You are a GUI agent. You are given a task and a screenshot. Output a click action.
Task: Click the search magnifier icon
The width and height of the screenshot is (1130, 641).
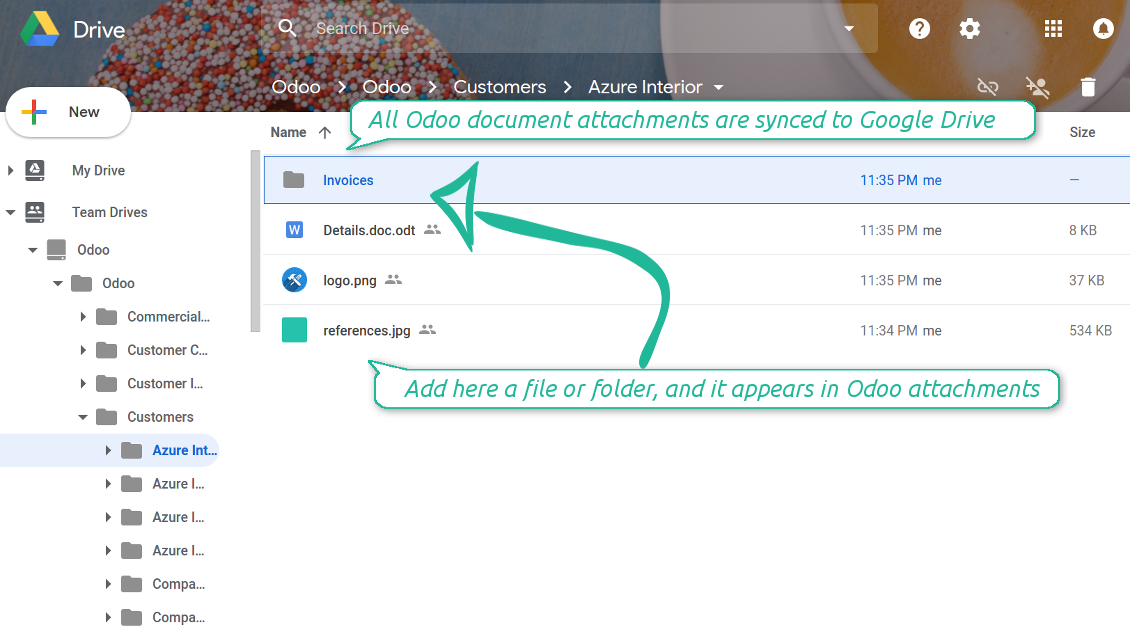[x=288, y=28]
